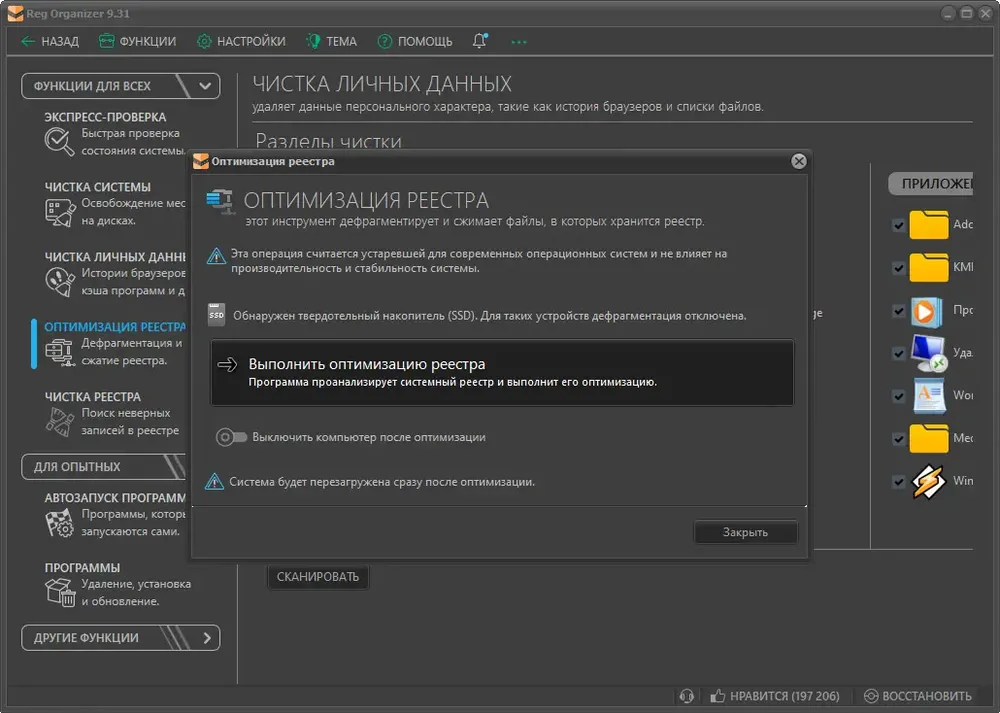The image size is (1000, 713).
Task: Click the notification bell icon
Action: coord(480,41)
